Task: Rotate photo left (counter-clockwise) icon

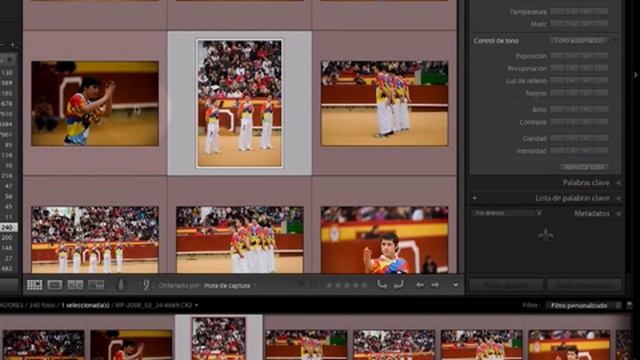Action: [382, 284]
